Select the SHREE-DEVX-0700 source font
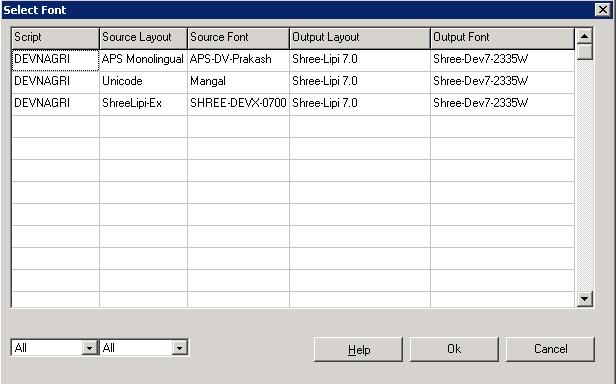The width and height of the screenshot is (616, 384). pos(238,104)
